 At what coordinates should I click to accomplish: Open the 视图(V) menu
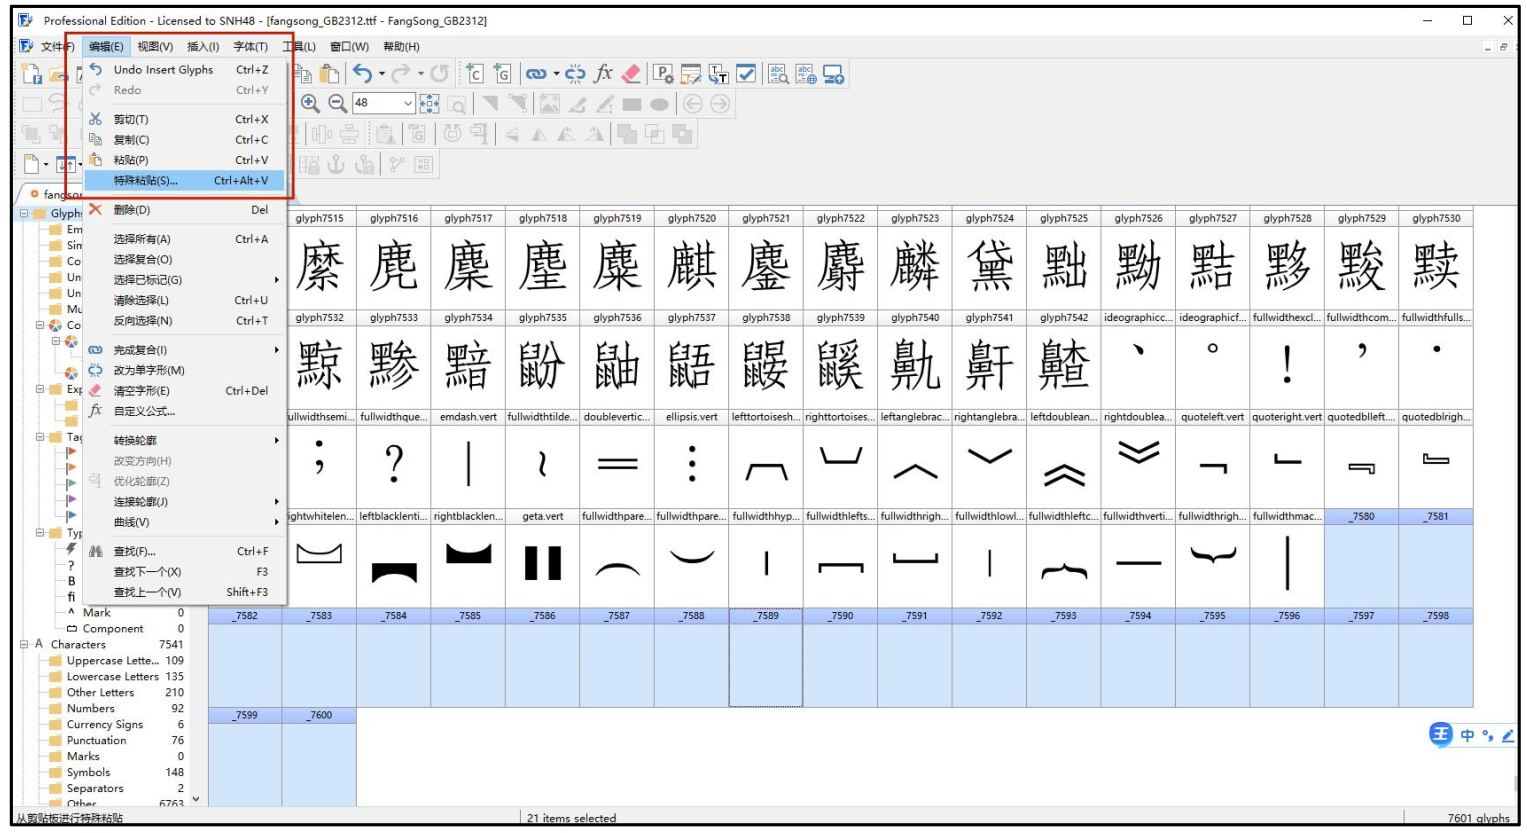[155, 47]
